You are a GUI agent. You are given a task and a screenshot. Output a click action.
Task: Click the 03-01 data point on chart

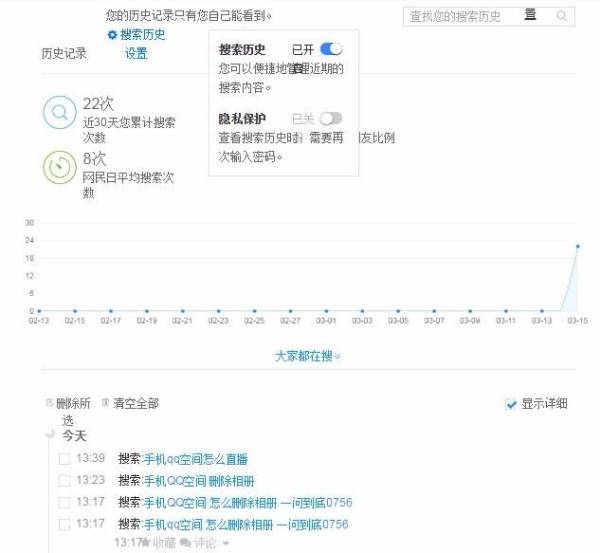pyautogui.click(x=326, y=311)
